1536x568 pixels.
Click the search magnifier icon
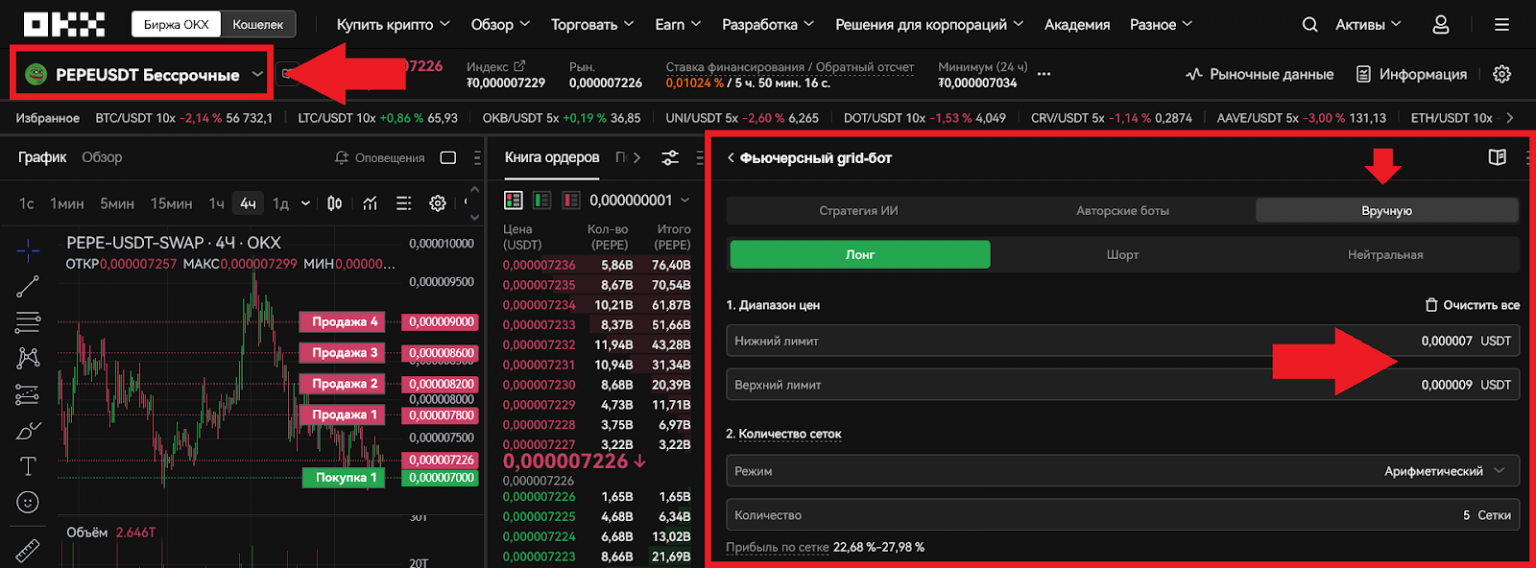[1310, 24]
